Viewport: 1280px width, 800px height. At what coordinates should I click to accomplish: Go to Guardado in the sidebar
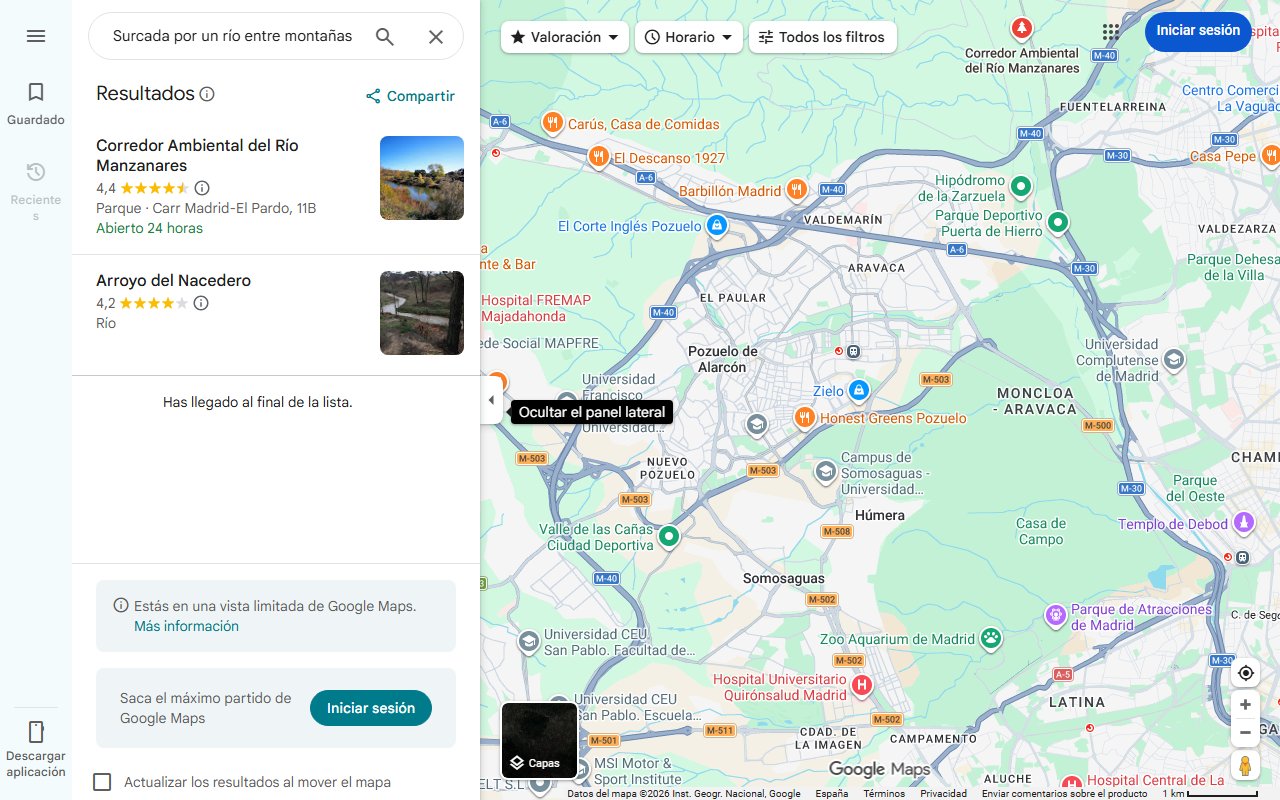click(x=36, y=100)
